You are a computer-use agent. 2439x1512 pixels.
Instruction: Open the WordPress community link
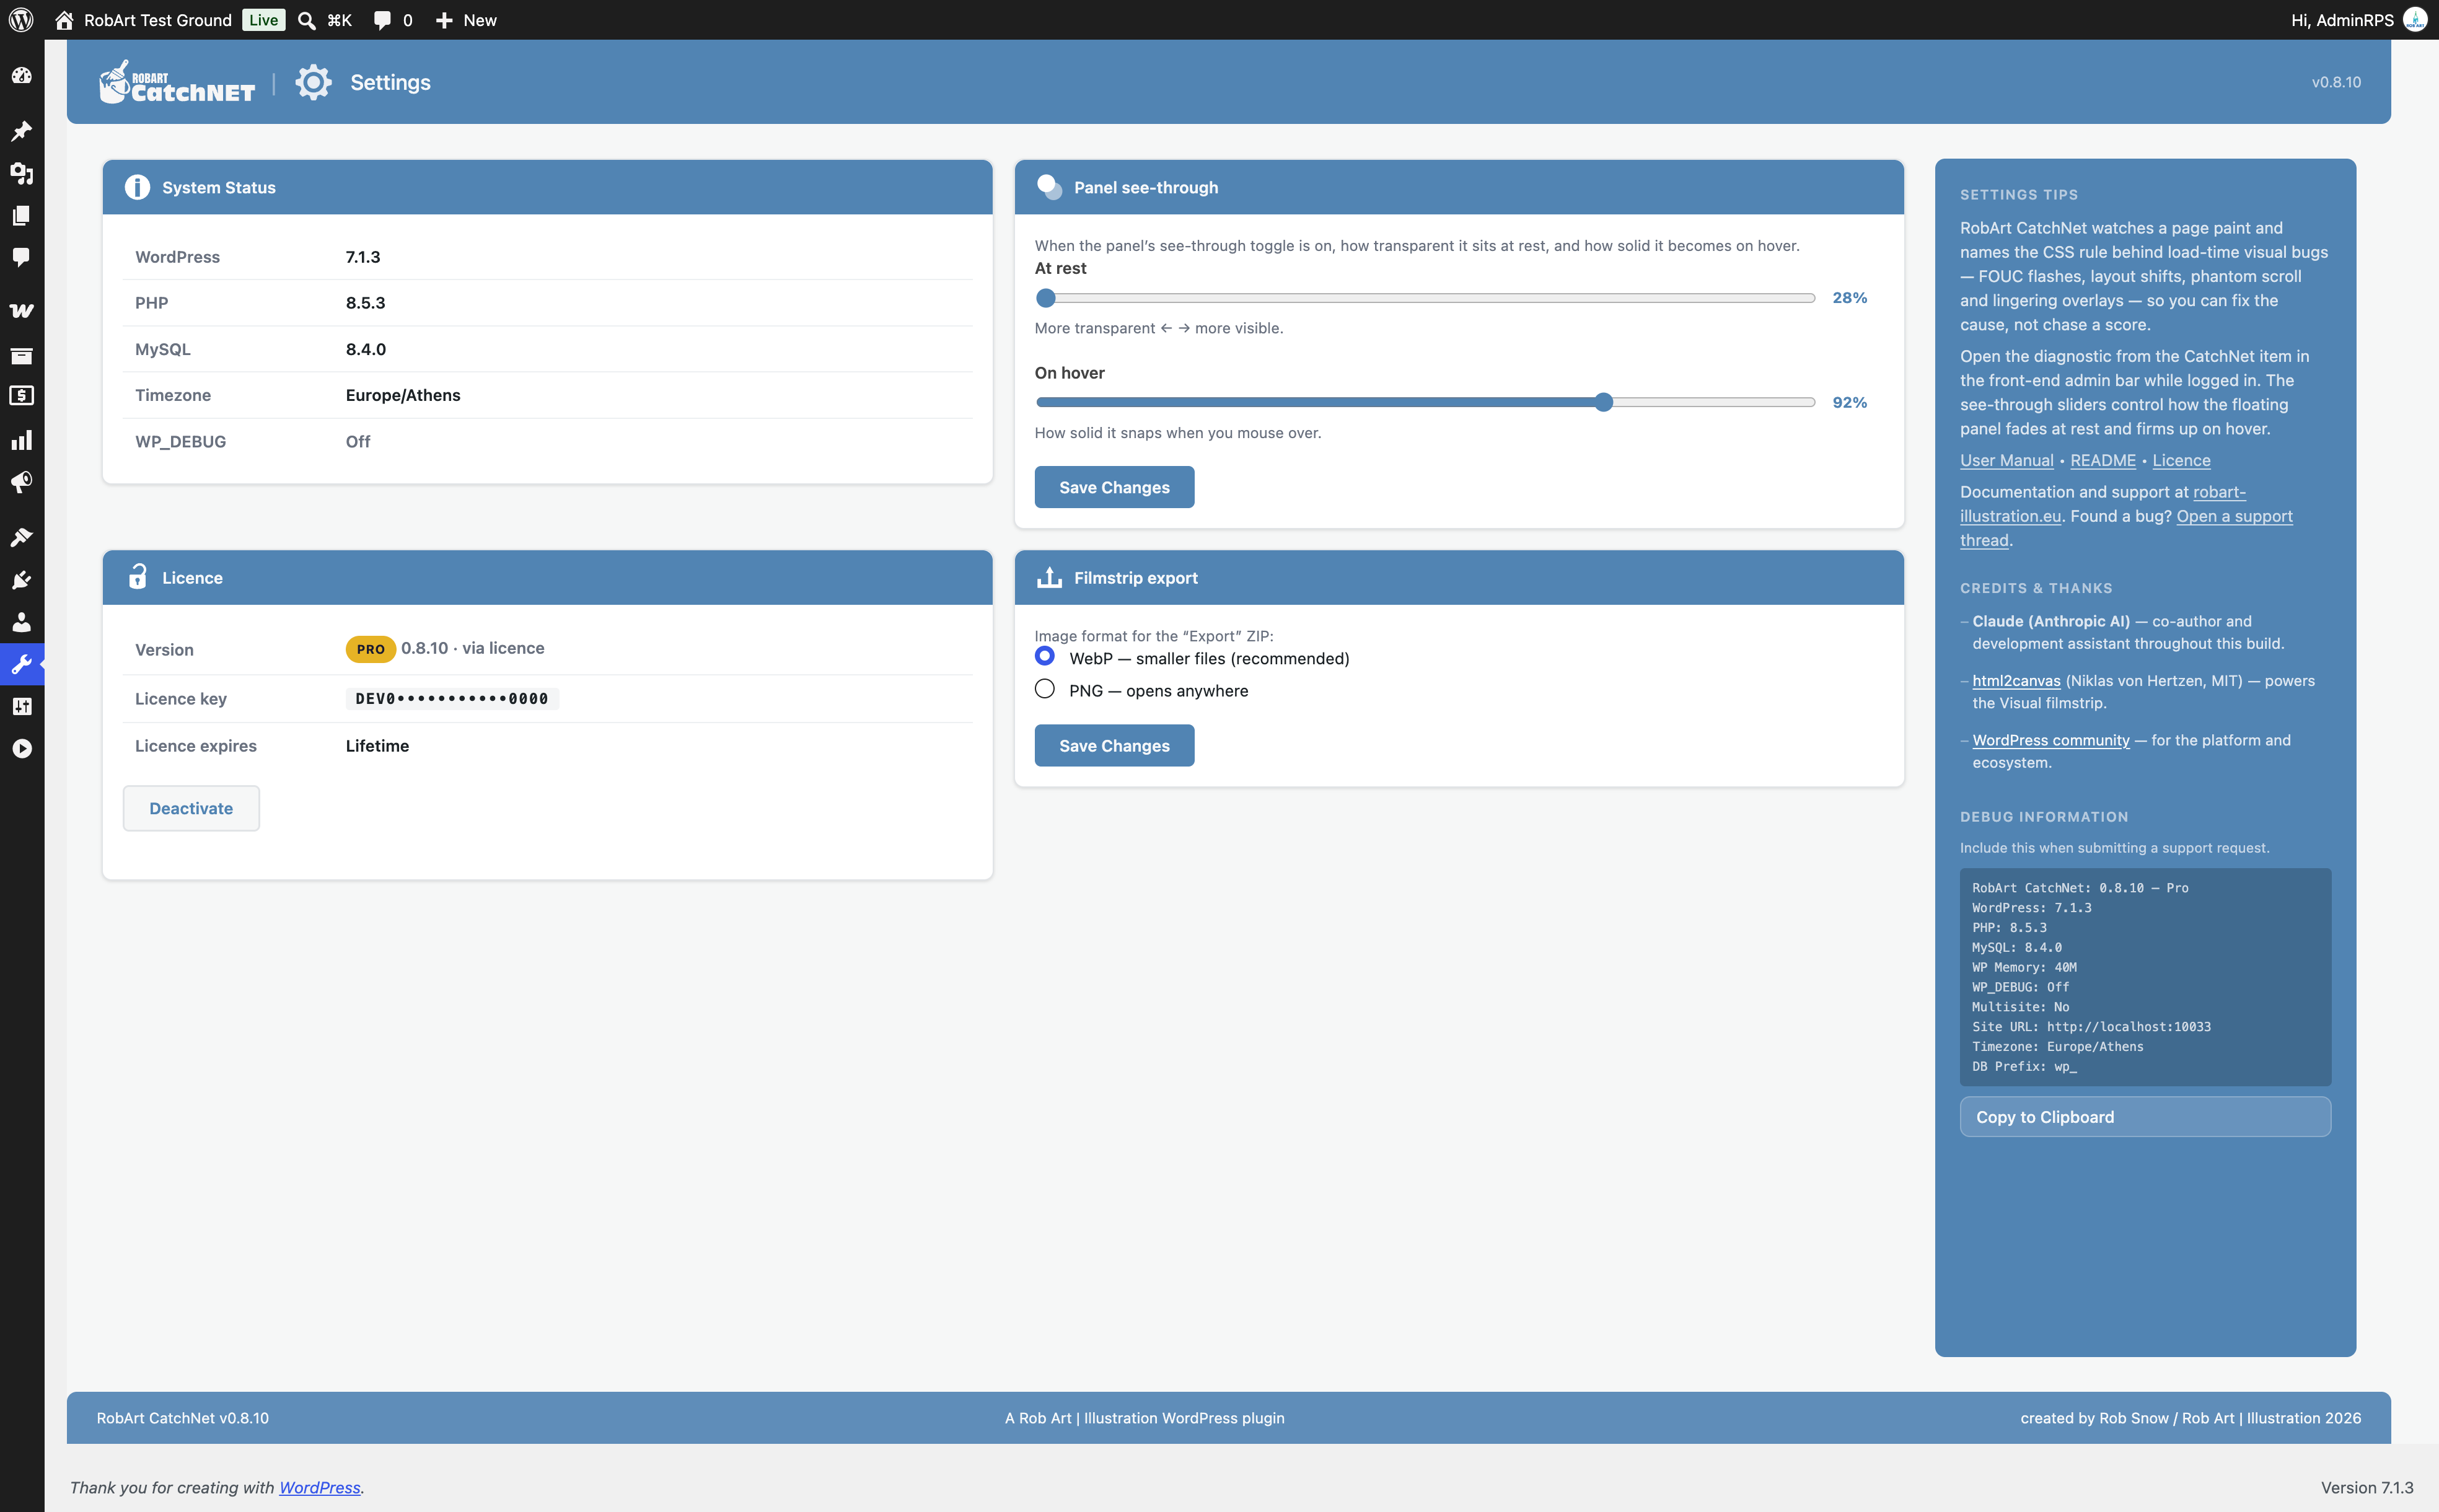(2051, 740)
